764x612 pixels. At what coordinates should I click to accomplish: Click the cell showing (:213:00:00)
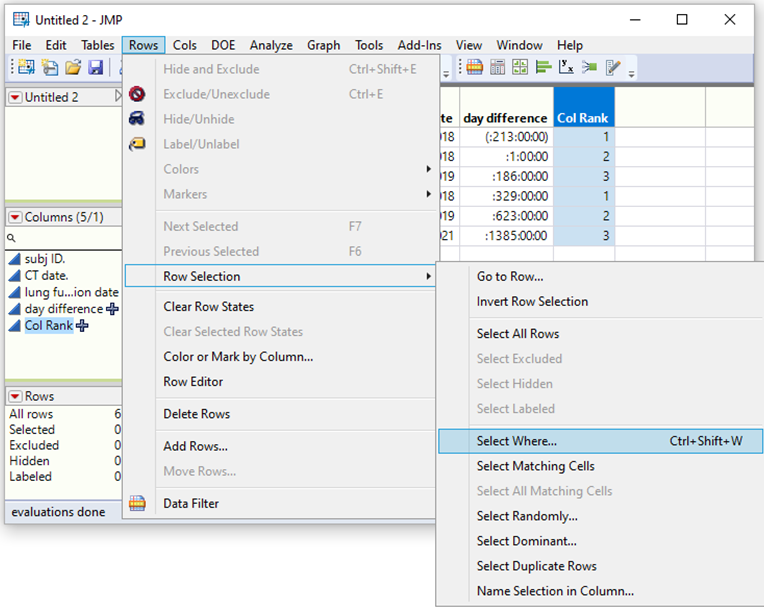506,137
